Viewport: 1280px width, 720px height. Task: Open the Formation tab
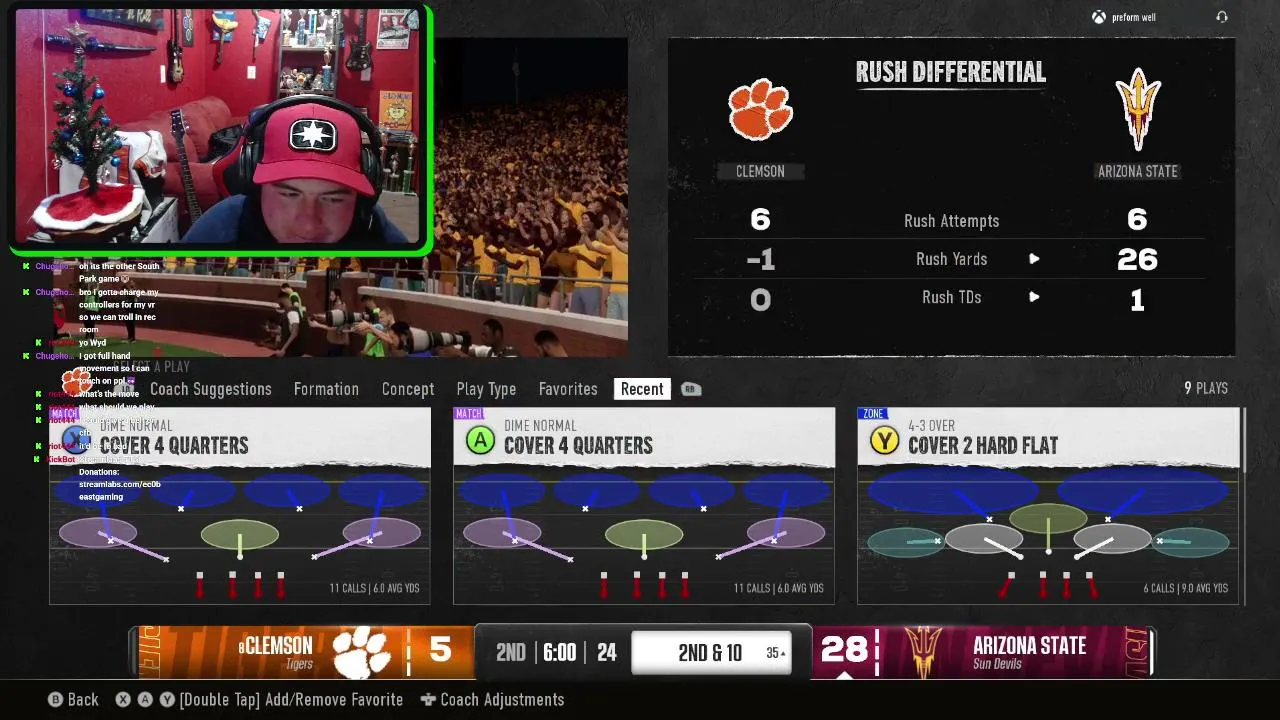[x=326, y=389]
